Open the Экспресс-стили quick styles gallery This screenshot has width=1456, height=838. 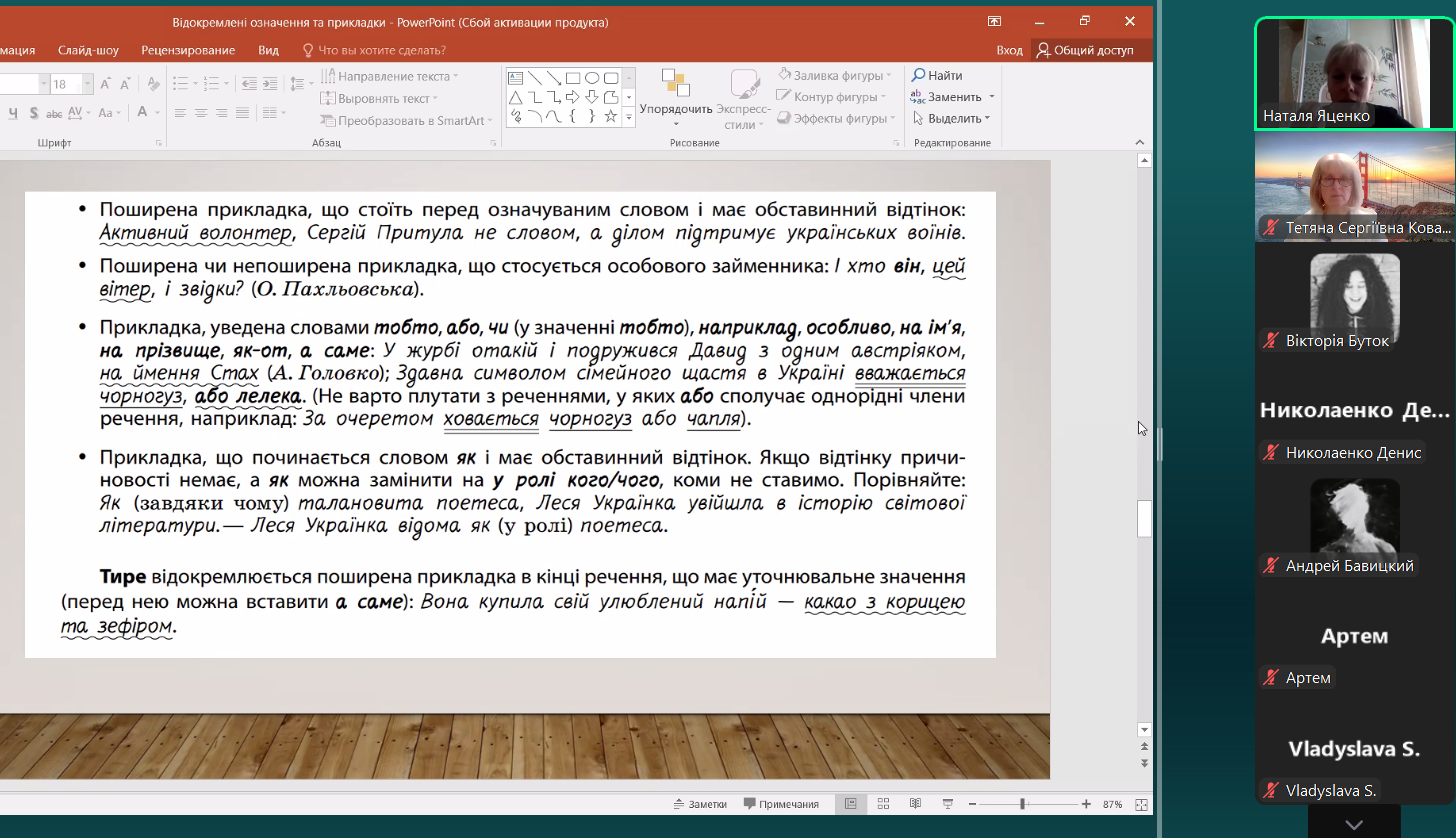[x=744, y=99]
